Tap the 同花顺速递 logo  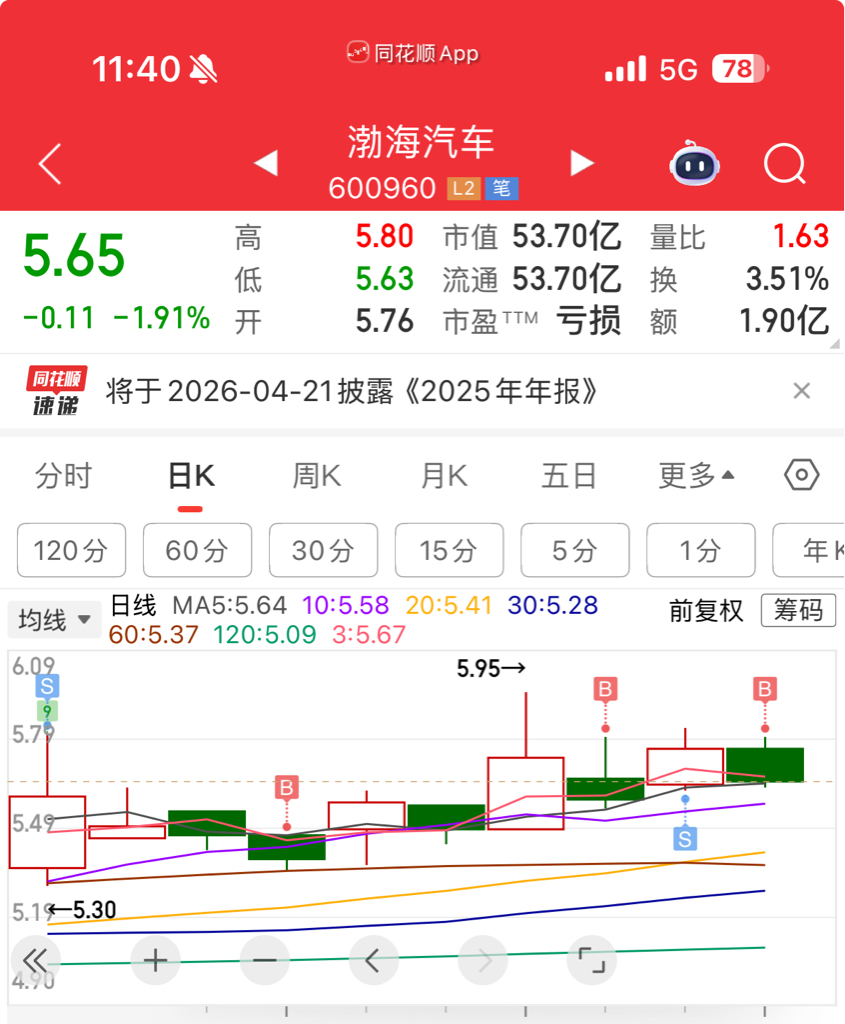[x=56, y=391]
